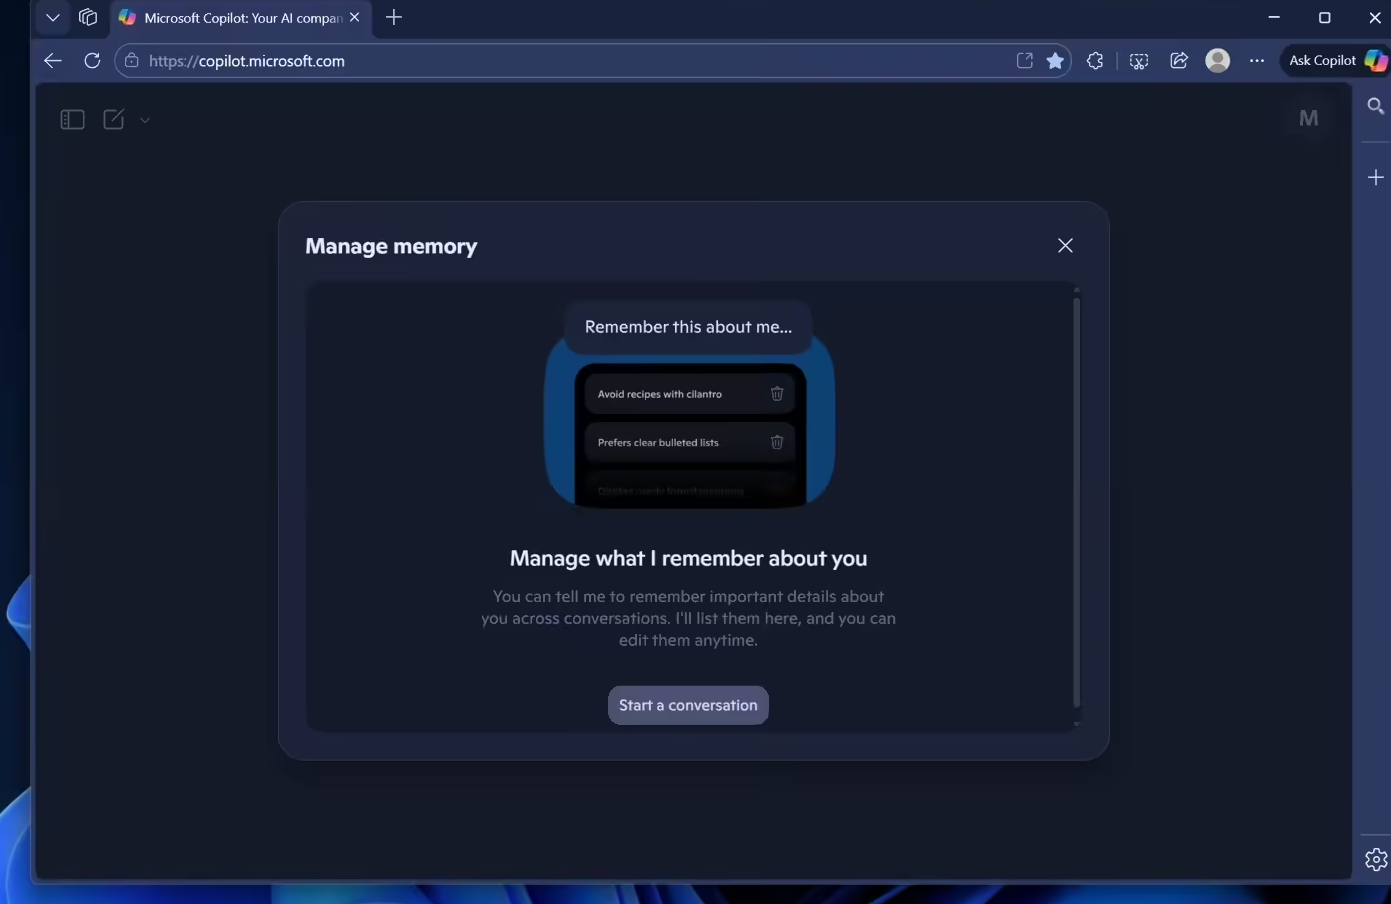Reload the page with refresh icon

[x=92, y=61]
